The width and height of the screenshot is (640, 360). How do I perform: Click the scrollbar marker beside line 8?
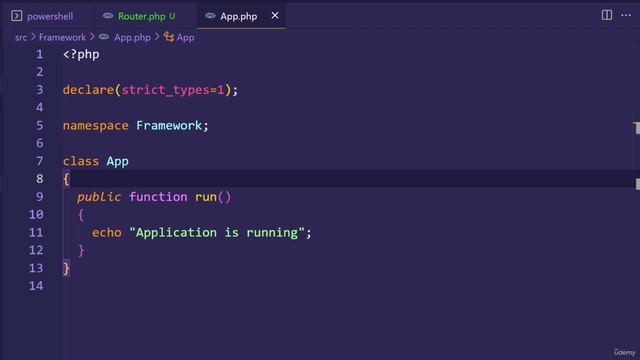637,184
